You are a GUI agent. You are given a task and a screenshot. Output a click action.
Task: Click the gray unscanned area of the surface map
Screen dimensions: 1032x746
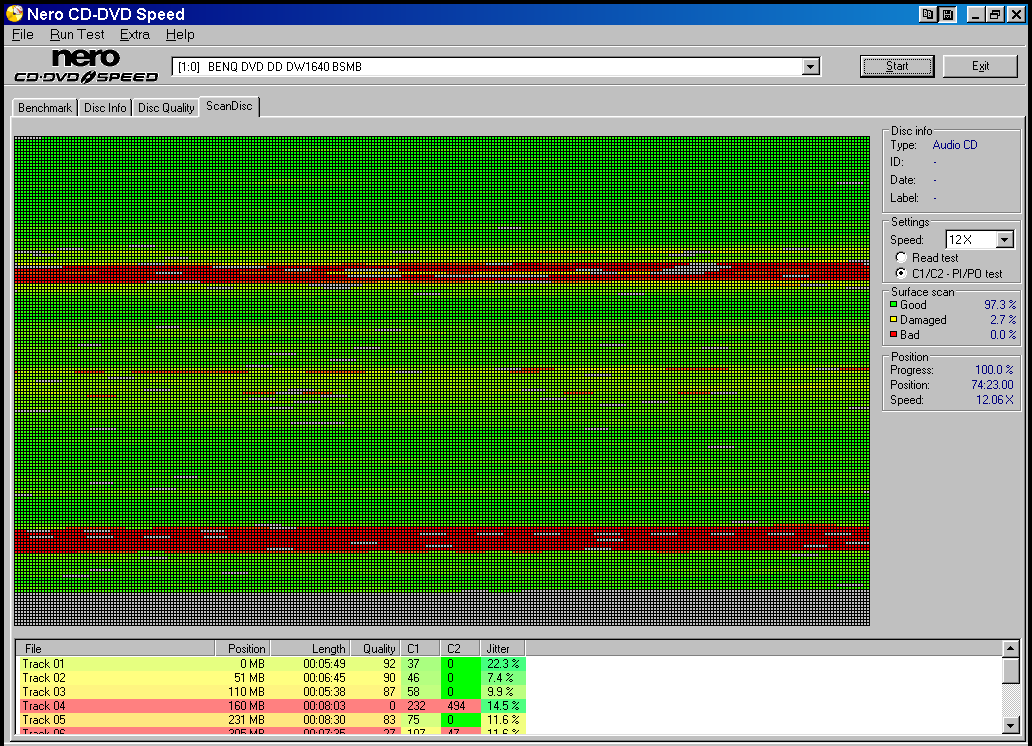click(442, 608)
